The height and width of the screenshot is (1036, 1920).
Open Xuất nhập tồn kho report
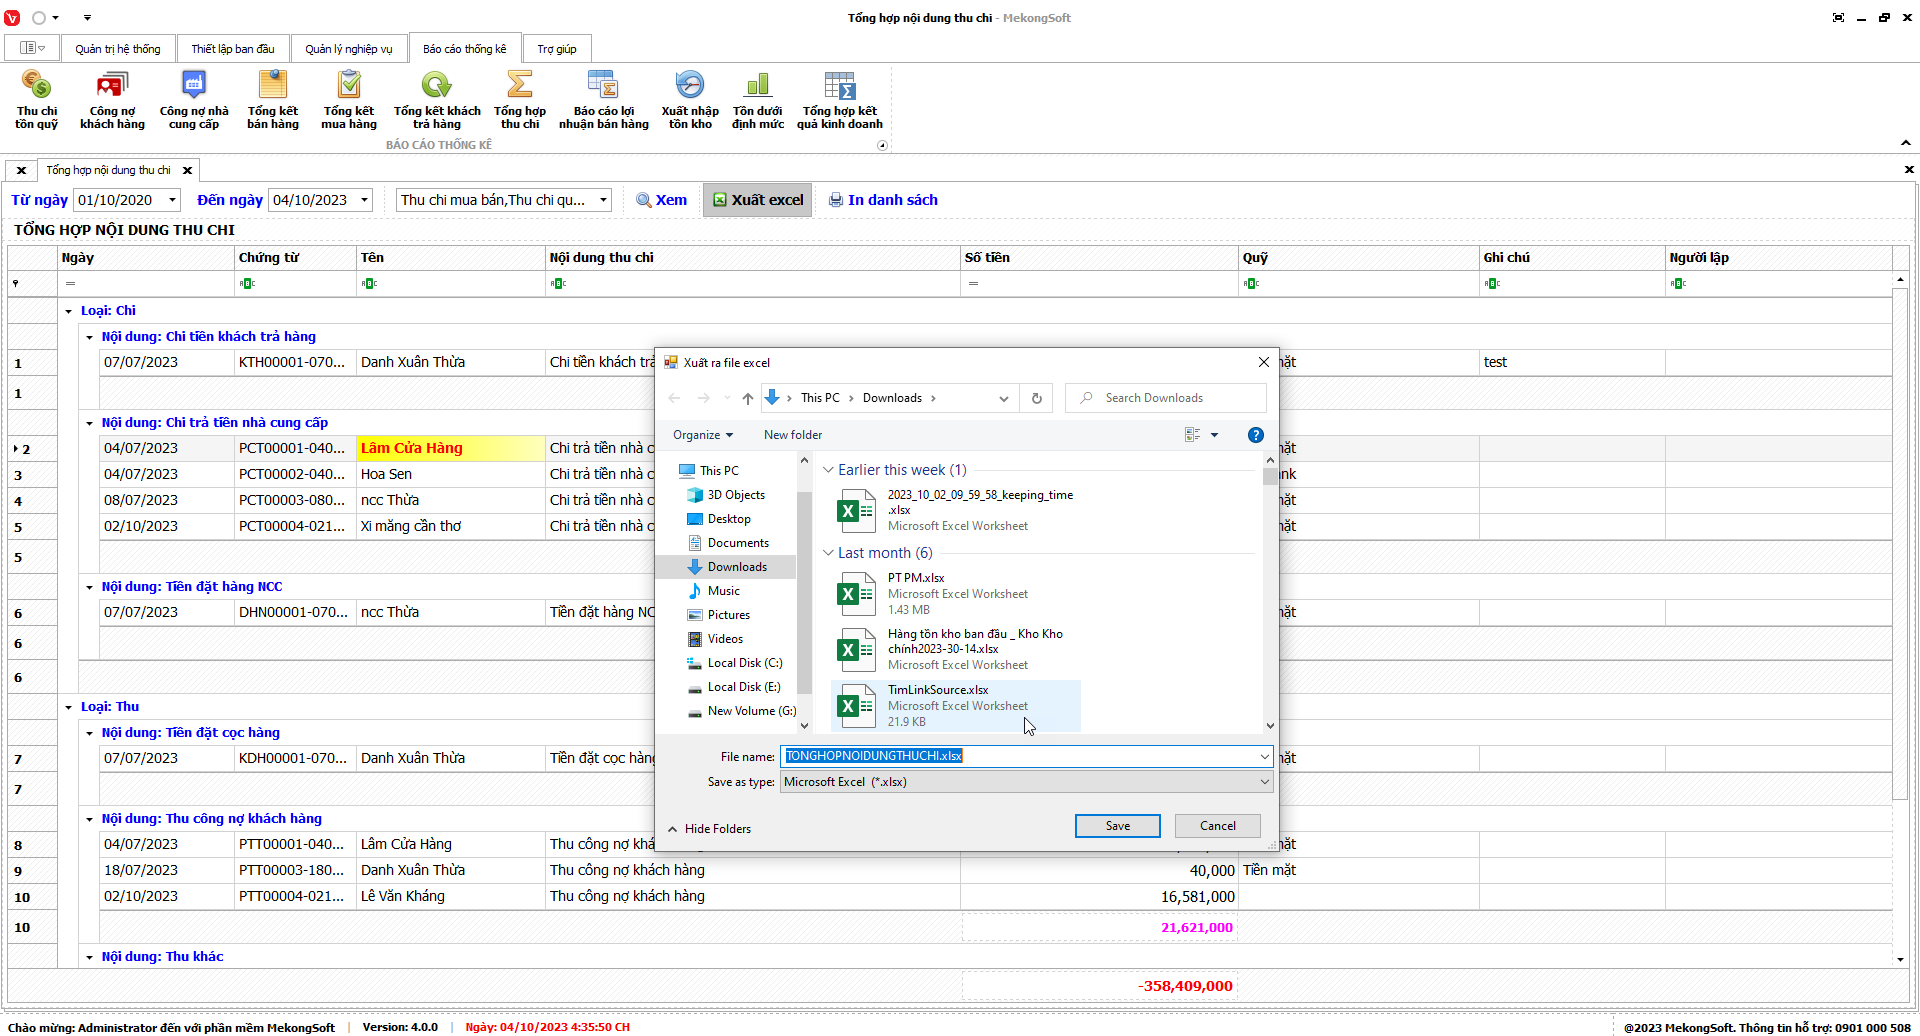tap(689, 100)
